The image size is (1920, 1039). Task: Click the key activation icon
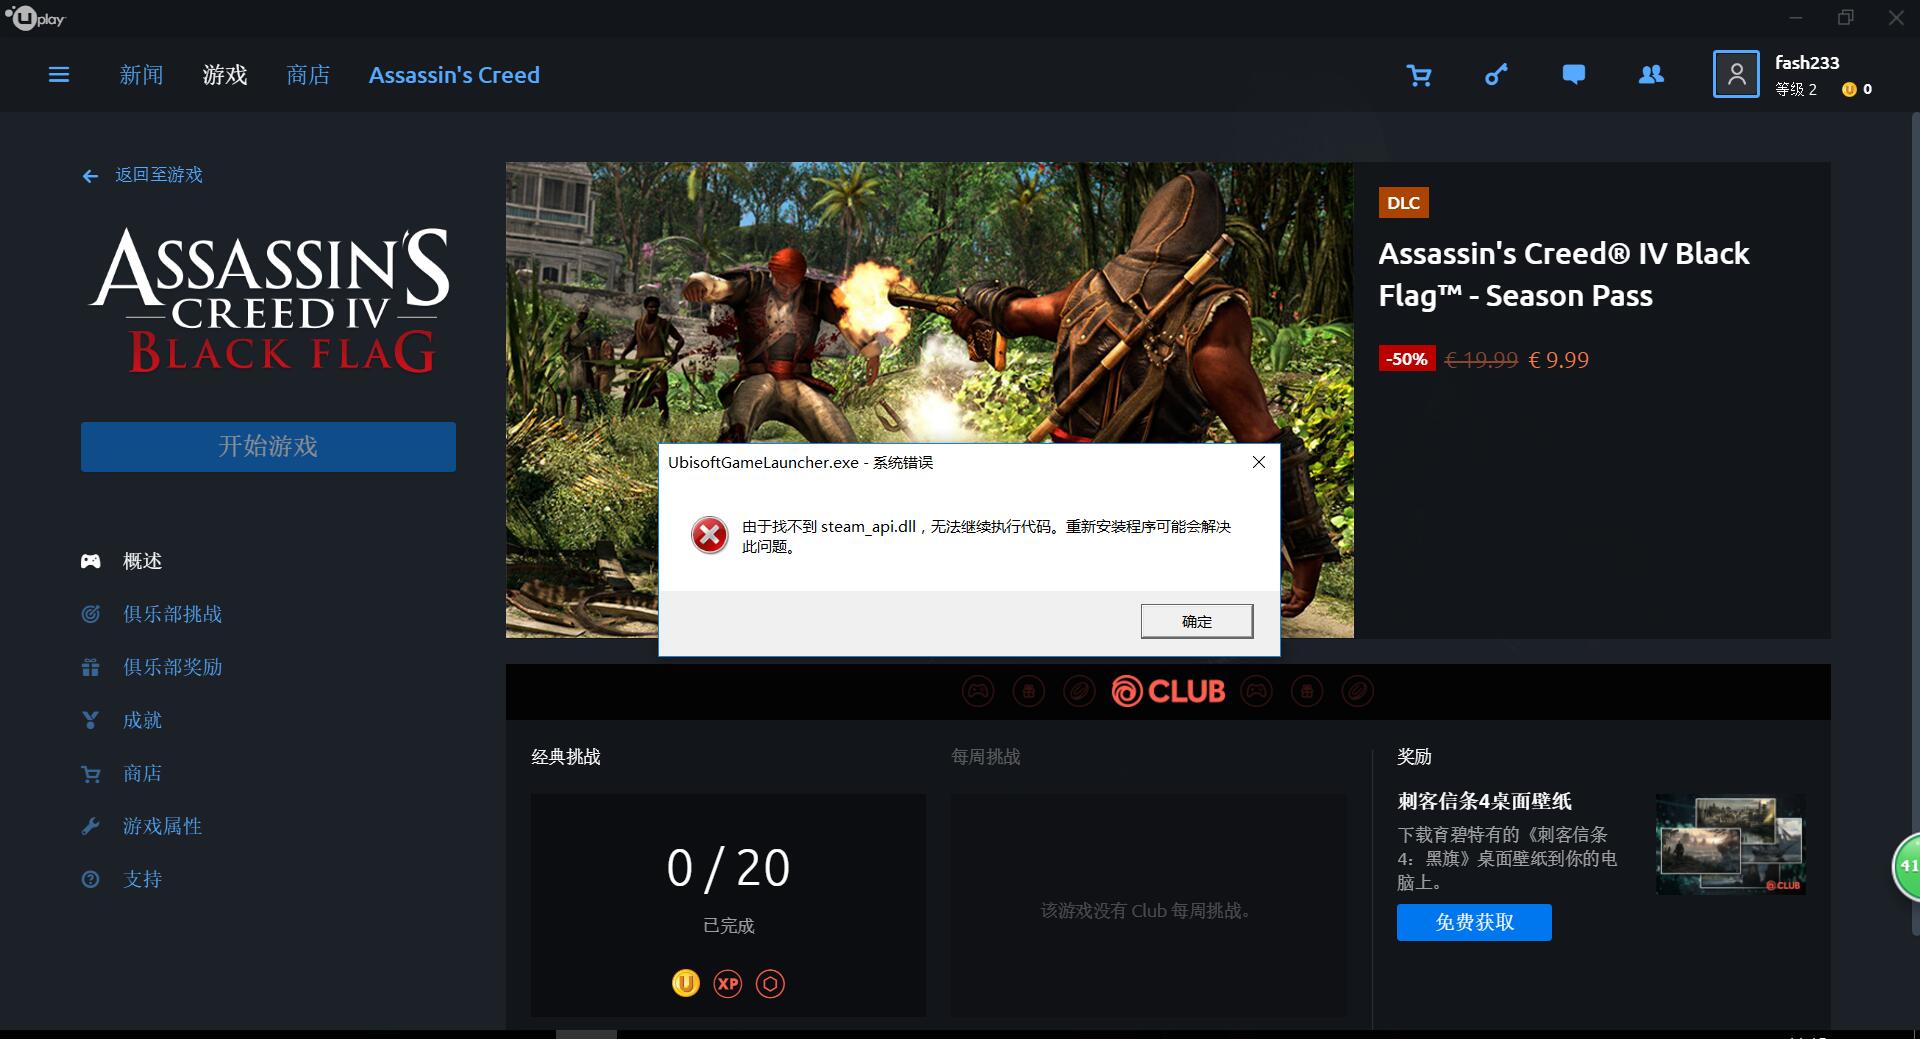point(1496,75)
